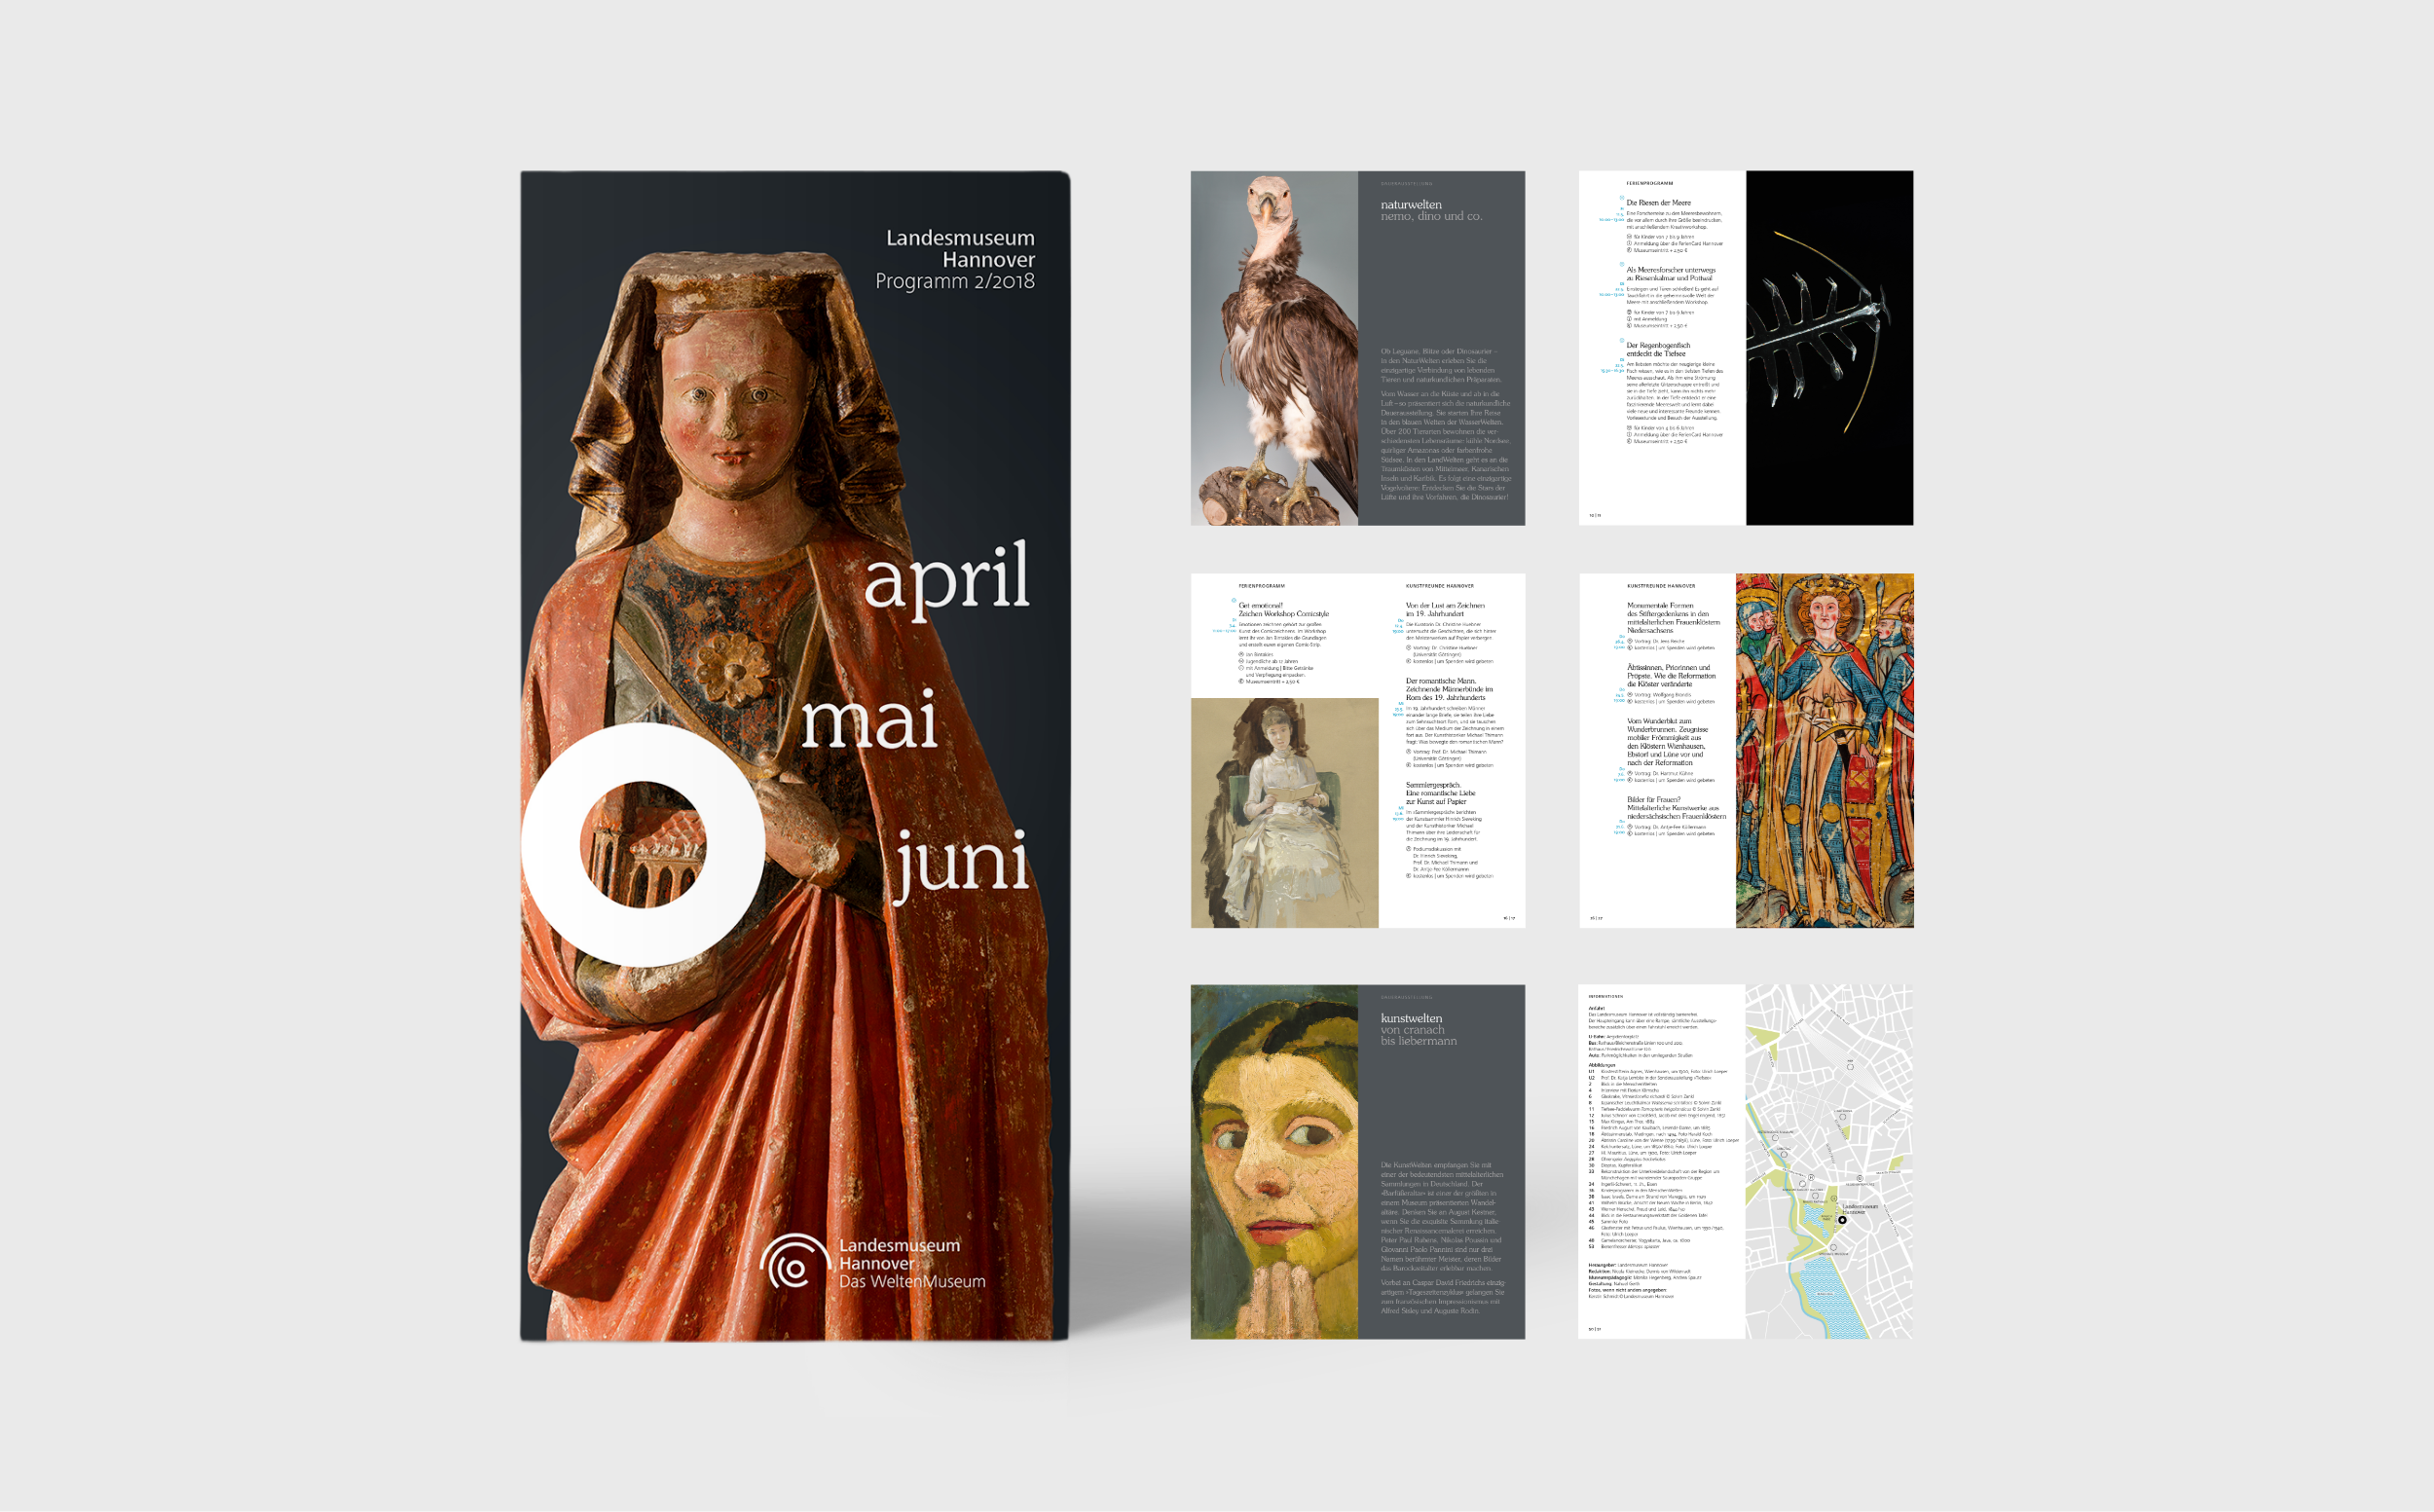The image size is (2434, 1512).
Task: Click the "Von der Lust am Zeichnen" heading
Action: 1444,605
